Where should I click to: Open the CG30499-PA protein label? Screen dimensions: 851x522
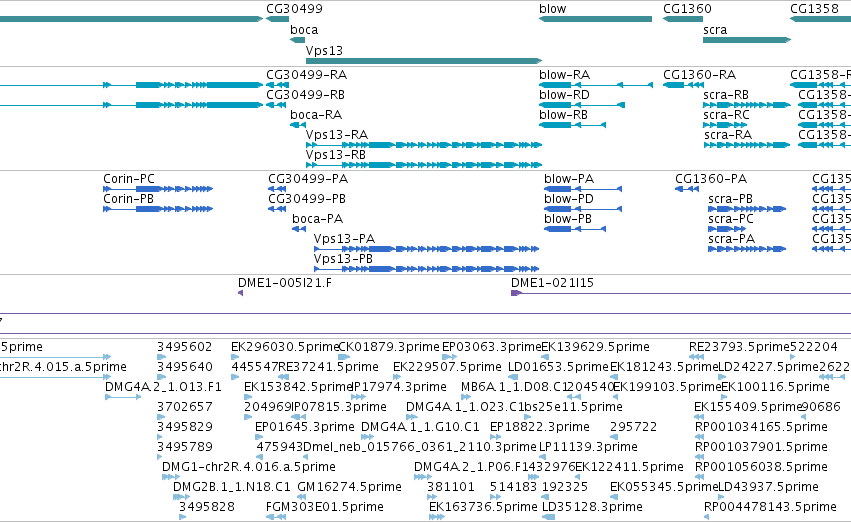pyautogui.click(x=308, y=179)
